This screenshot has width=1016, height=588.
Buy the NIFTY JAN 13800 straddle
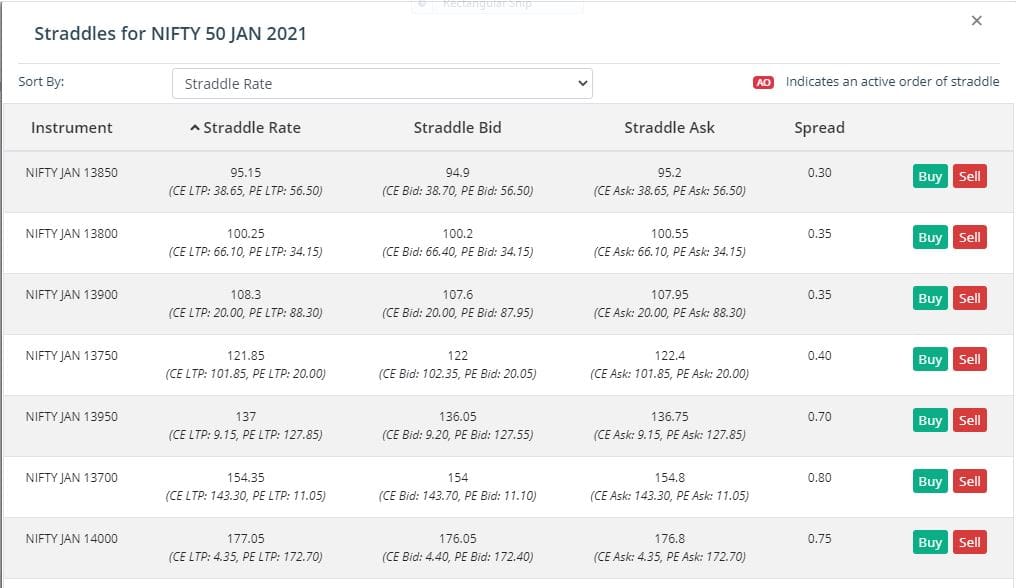[930, 237]
